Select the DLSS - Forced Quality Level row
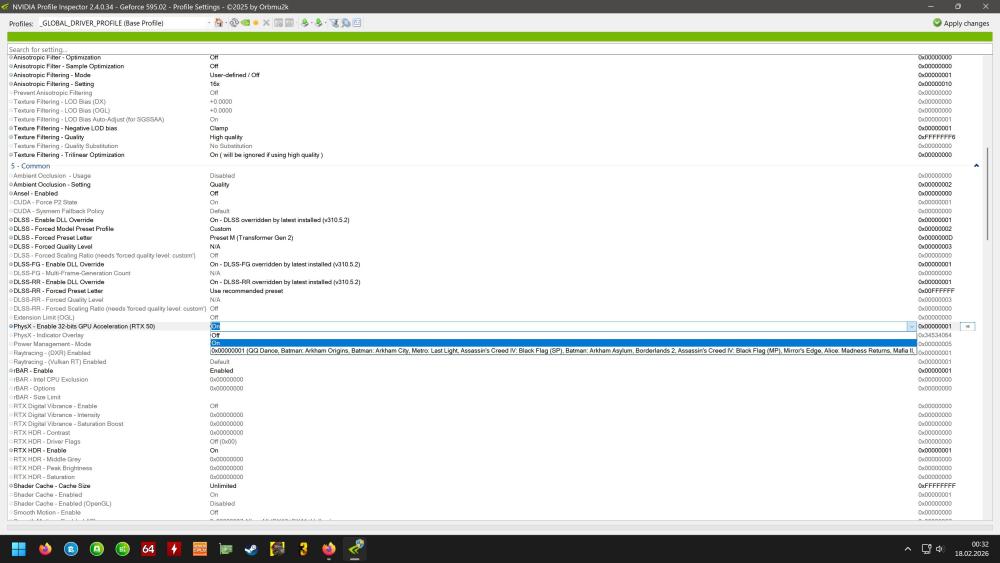 pyautogui.click(x=495, y=247)
